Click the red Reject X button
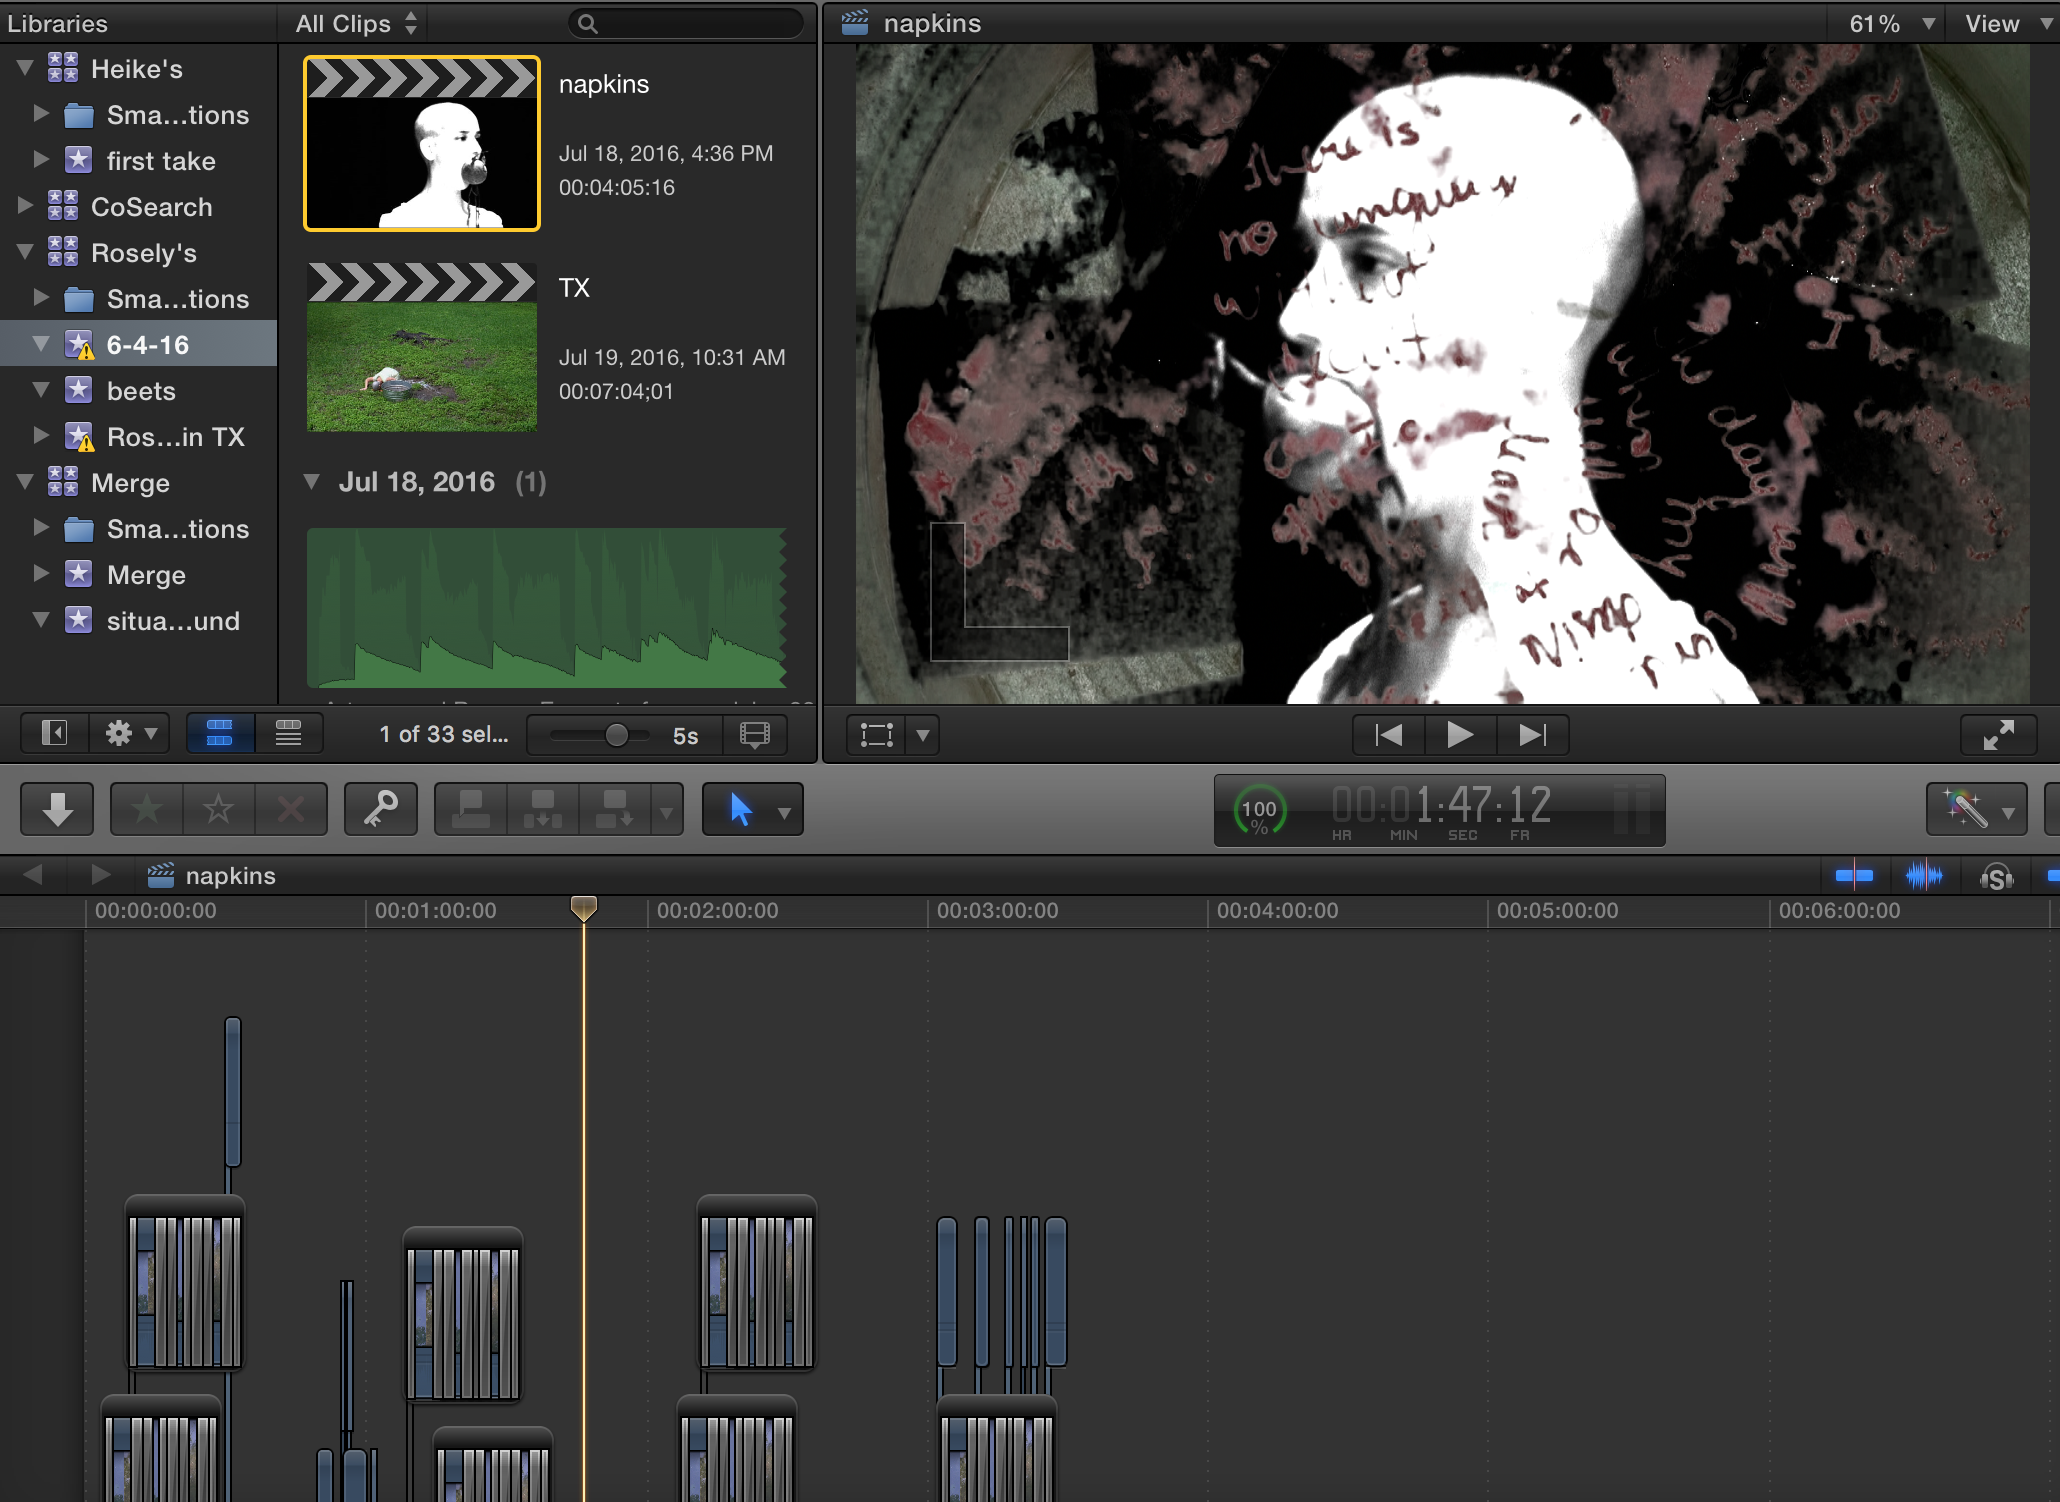 290,809
